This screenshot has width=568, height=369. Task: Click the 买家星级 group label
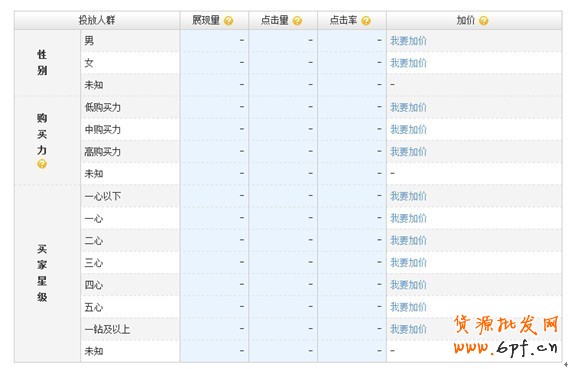click(42, 273)
